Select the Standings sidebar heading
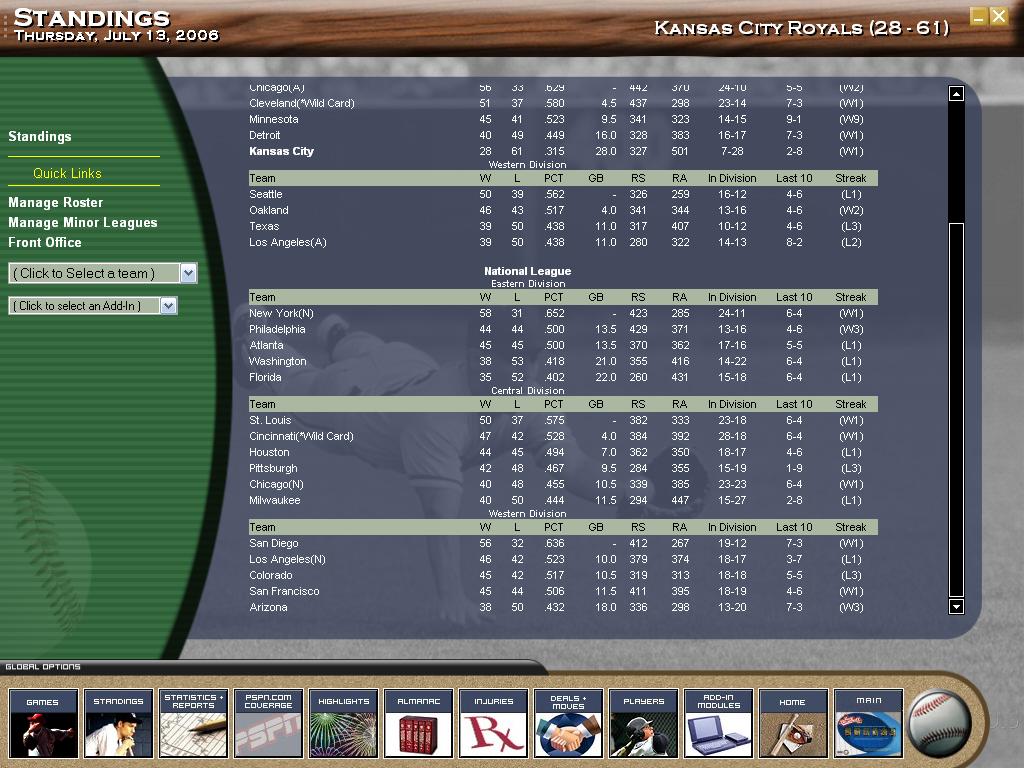 pyautogui.click(x=40, y=136)
